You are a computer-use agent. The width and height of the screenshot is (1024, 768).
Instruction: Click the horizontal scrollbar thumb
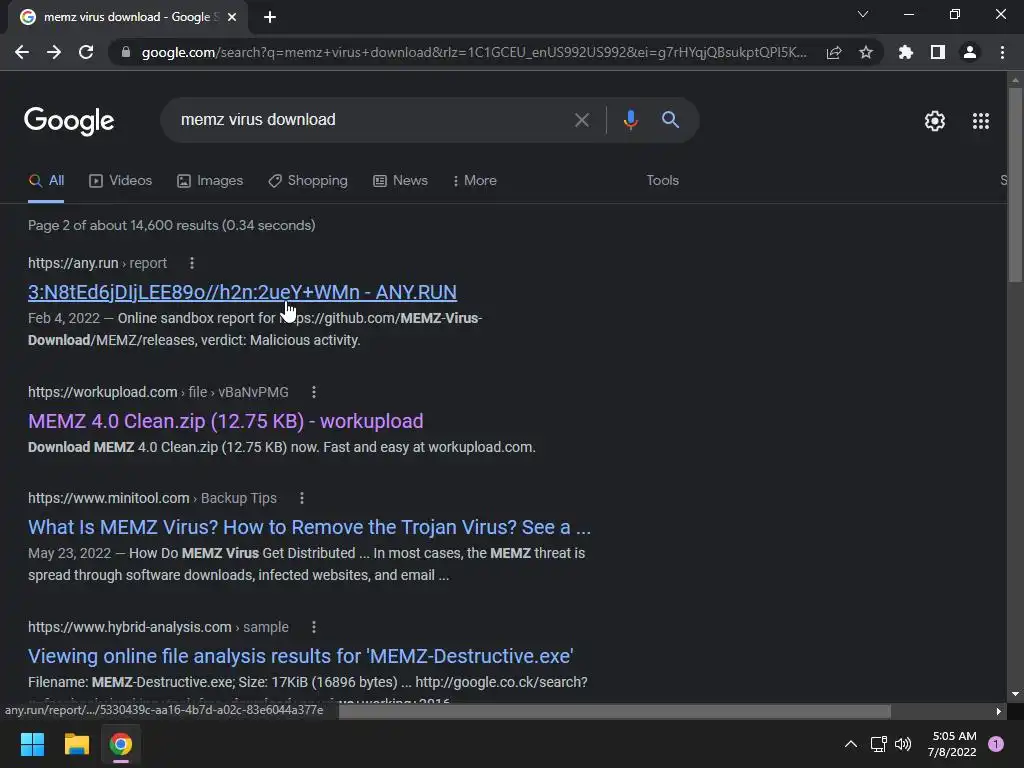point(615,711)
